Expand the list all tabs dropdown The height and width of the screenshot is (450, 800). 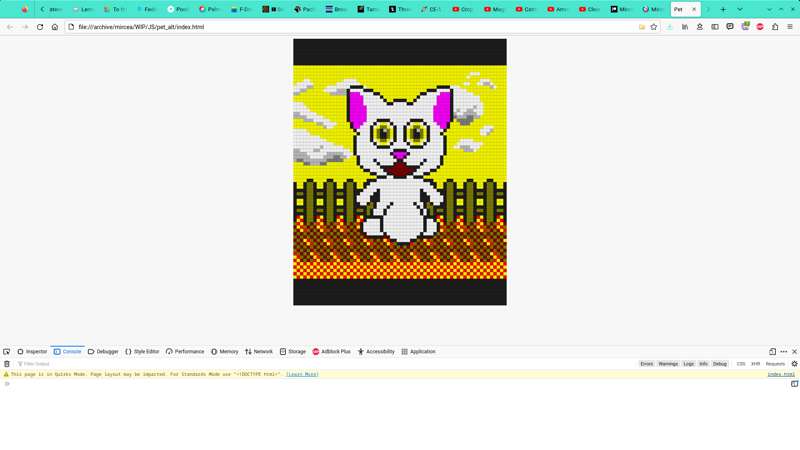(740, 9)
